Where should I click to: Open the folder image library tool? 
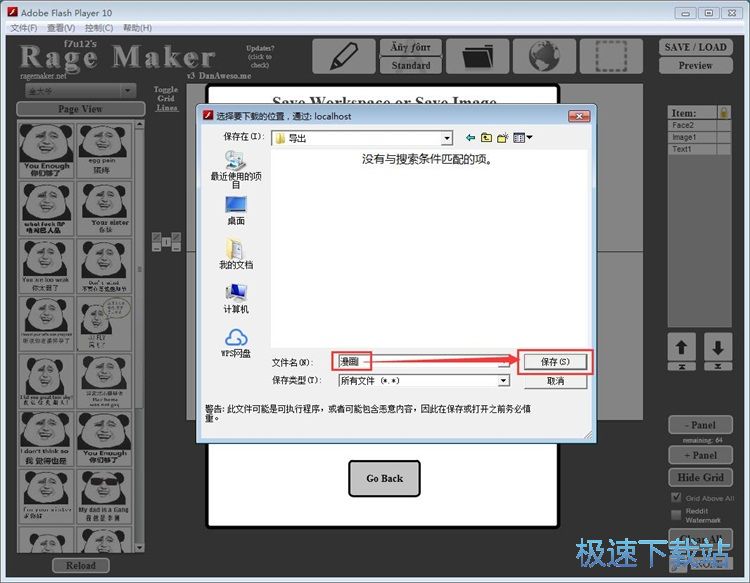477,56
